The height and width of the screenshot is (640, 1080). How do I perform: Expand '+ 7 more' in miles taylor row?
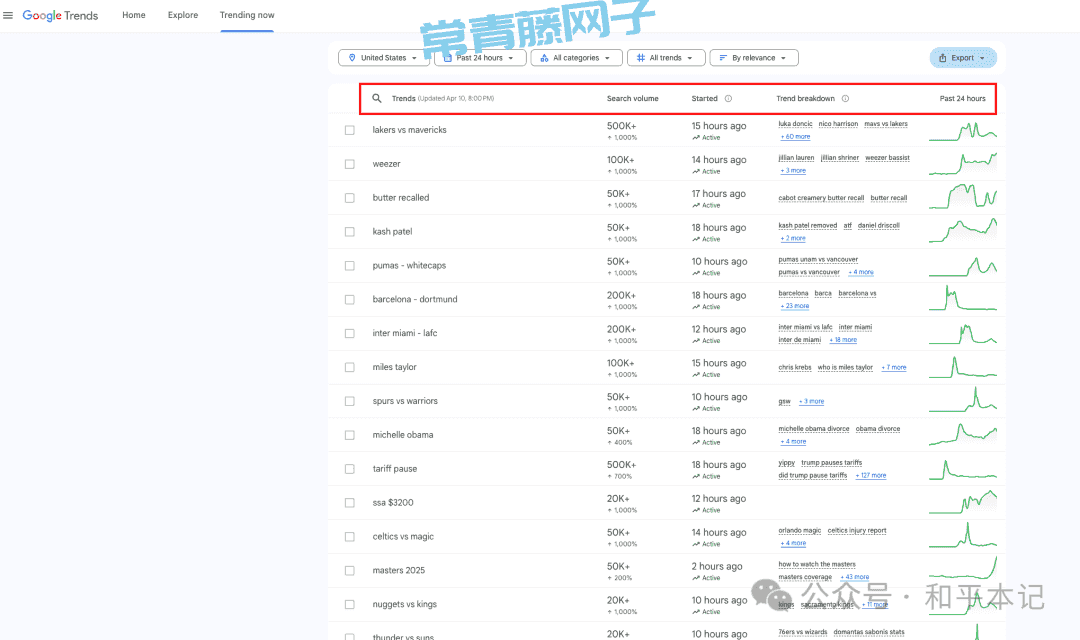[x=894, y=367]
